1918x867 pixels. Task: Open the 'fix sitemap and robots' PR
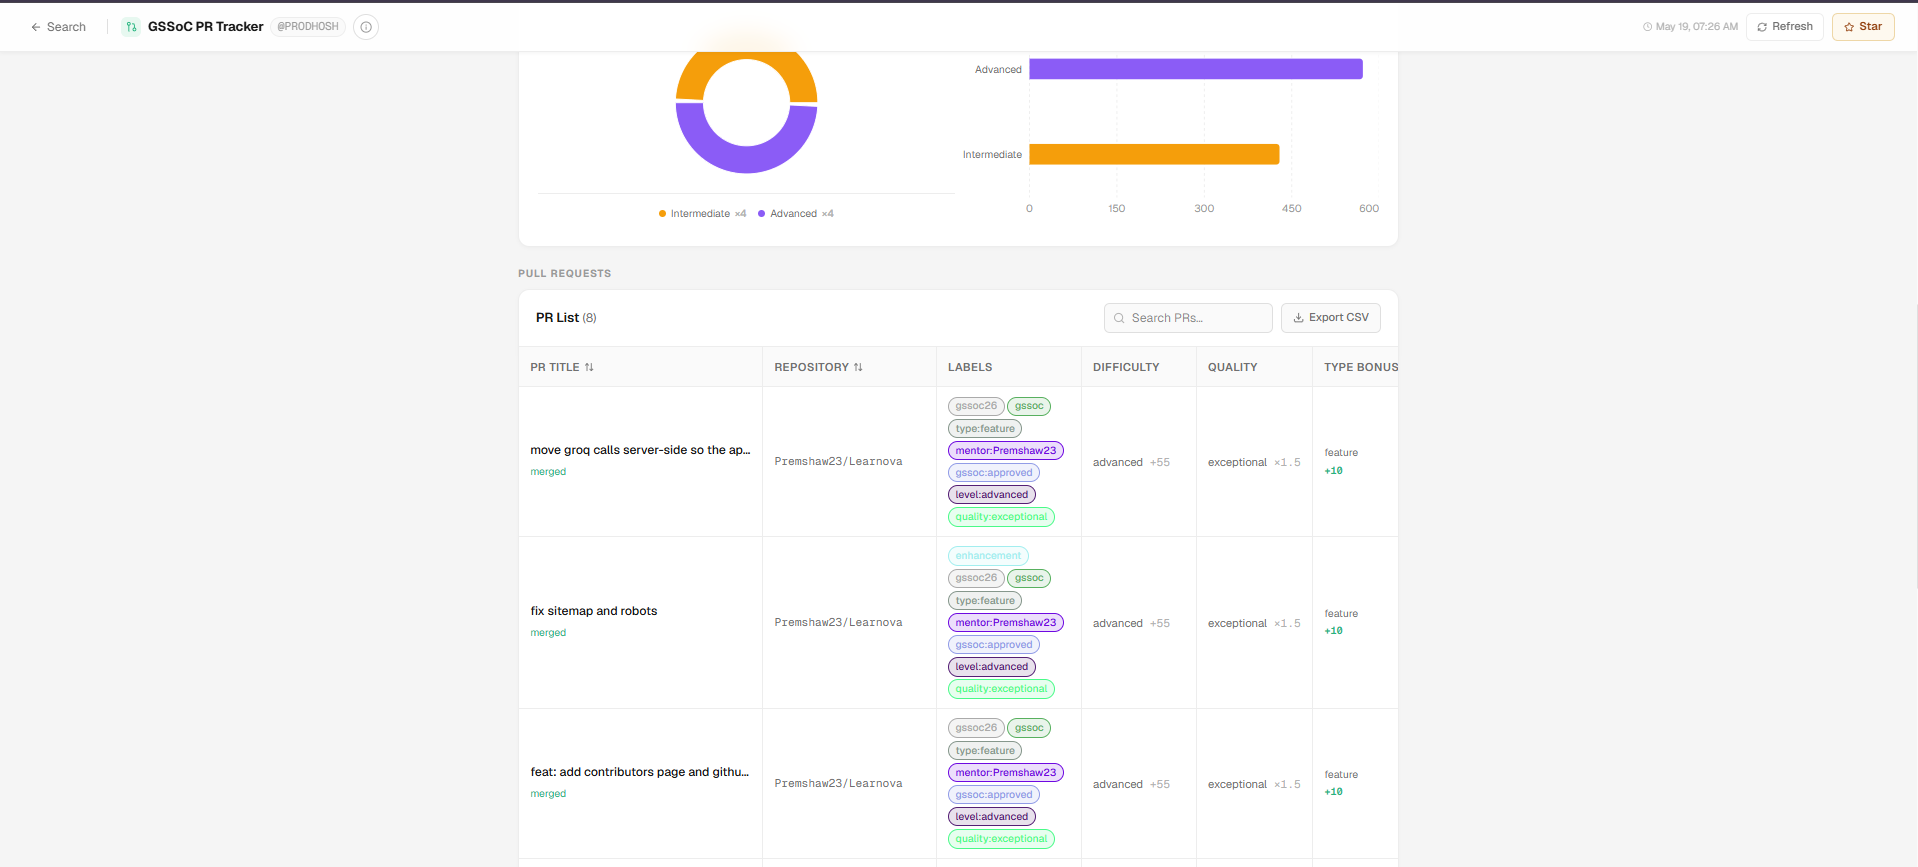click(x=594, y=611)
